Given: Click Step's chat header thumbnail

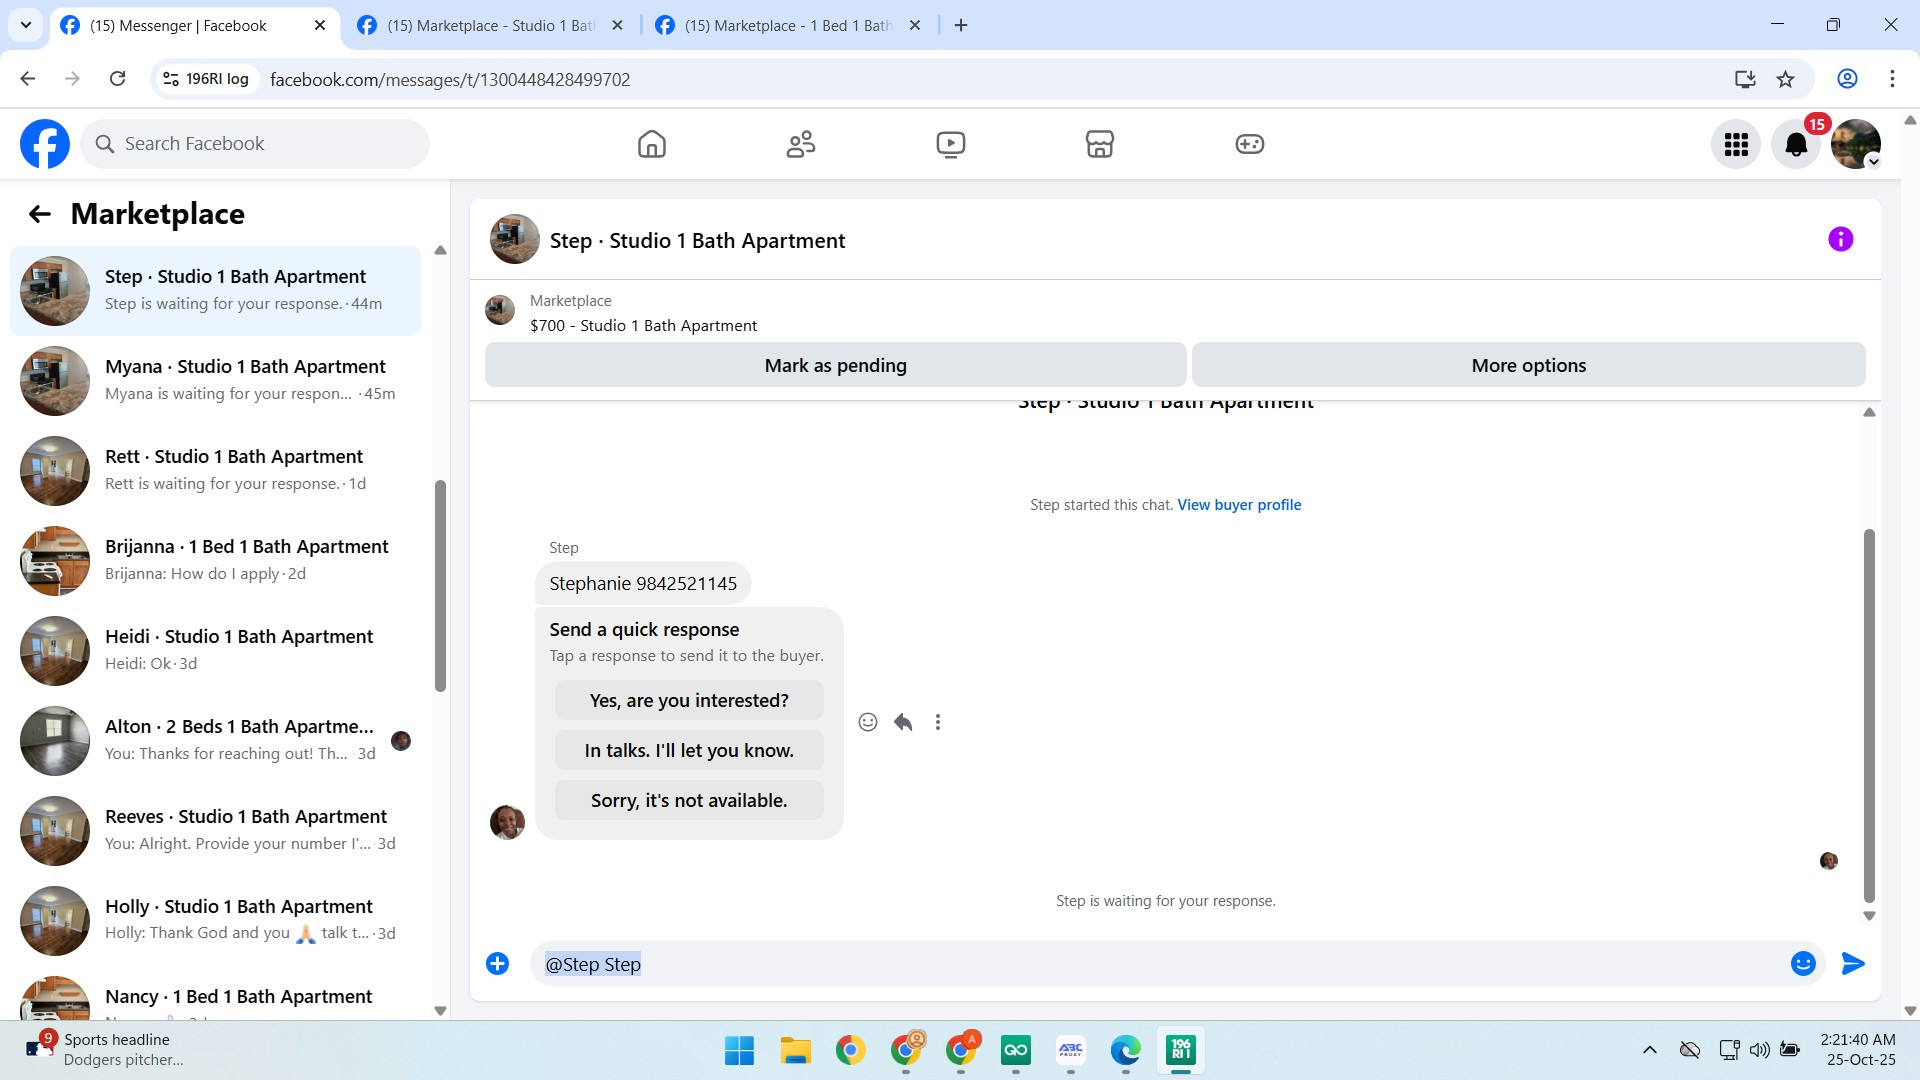Looking at the screenshot, I should pyautogui.click(x=515, y=240).
